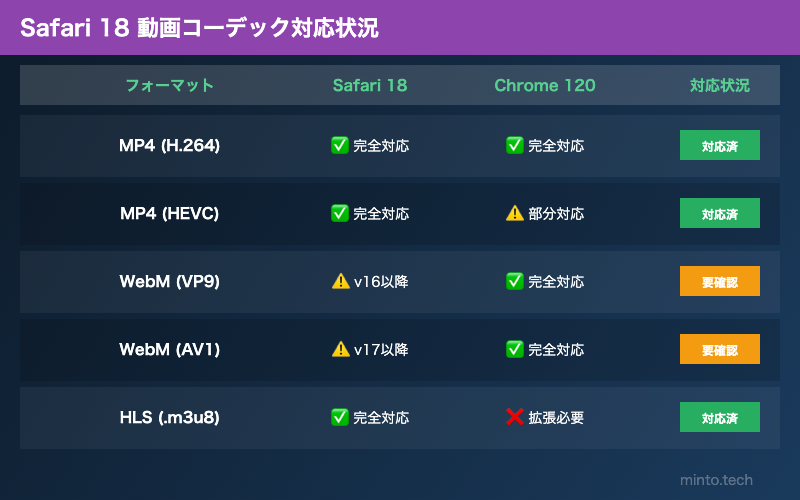This screenshot has width=800, height=500.
Task: Click the warning icon beside v16以降
Action: coord(340,281)
